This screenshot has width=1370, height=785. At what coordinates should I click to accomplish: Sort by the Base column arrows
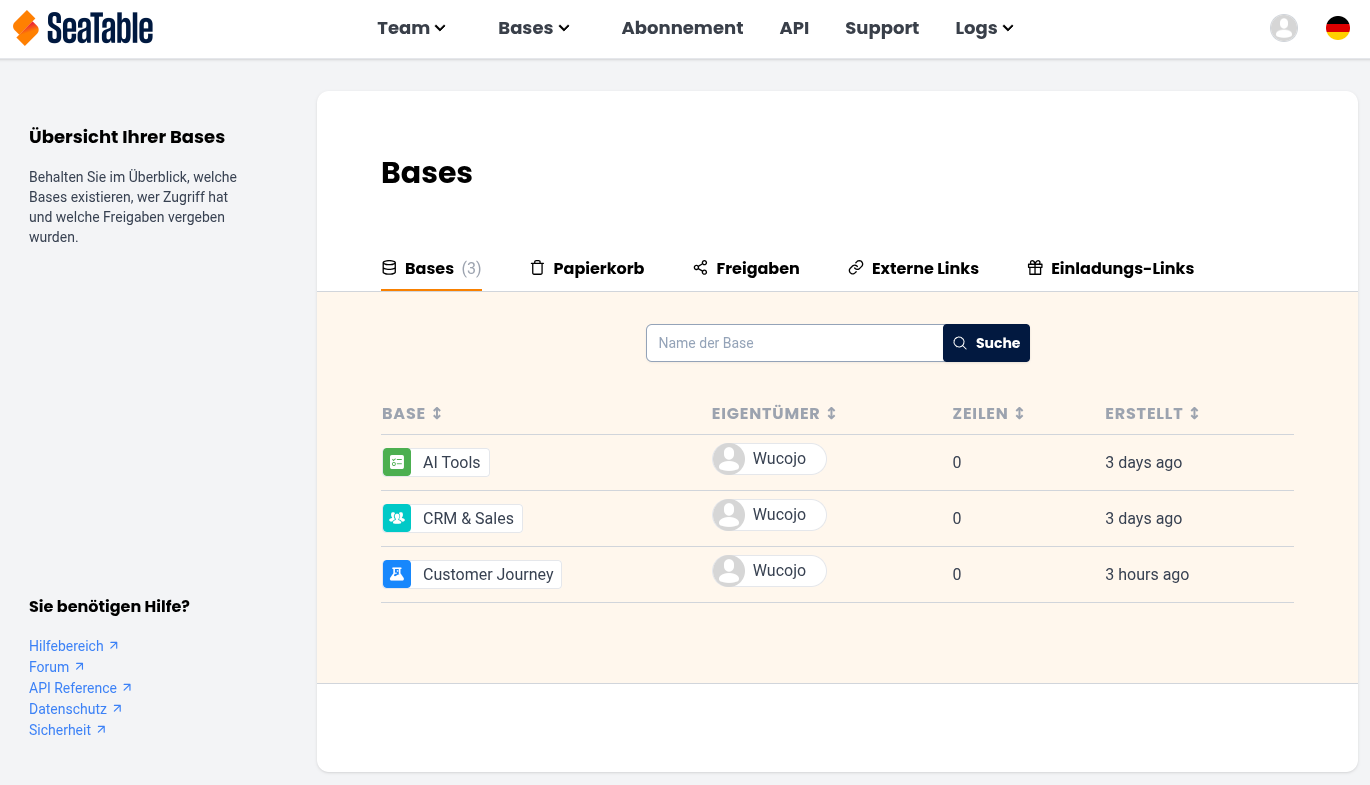[x=437, y=414]
